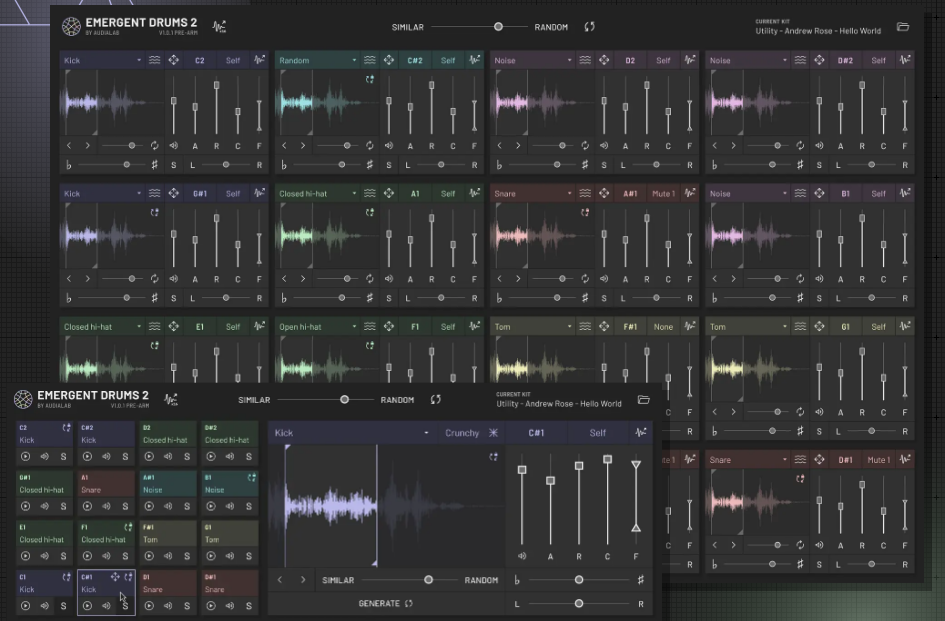Go to the next sample with the compact editor's right arrow
The height and width of the screenshot is (621, 945).
[x=303, y=579]
